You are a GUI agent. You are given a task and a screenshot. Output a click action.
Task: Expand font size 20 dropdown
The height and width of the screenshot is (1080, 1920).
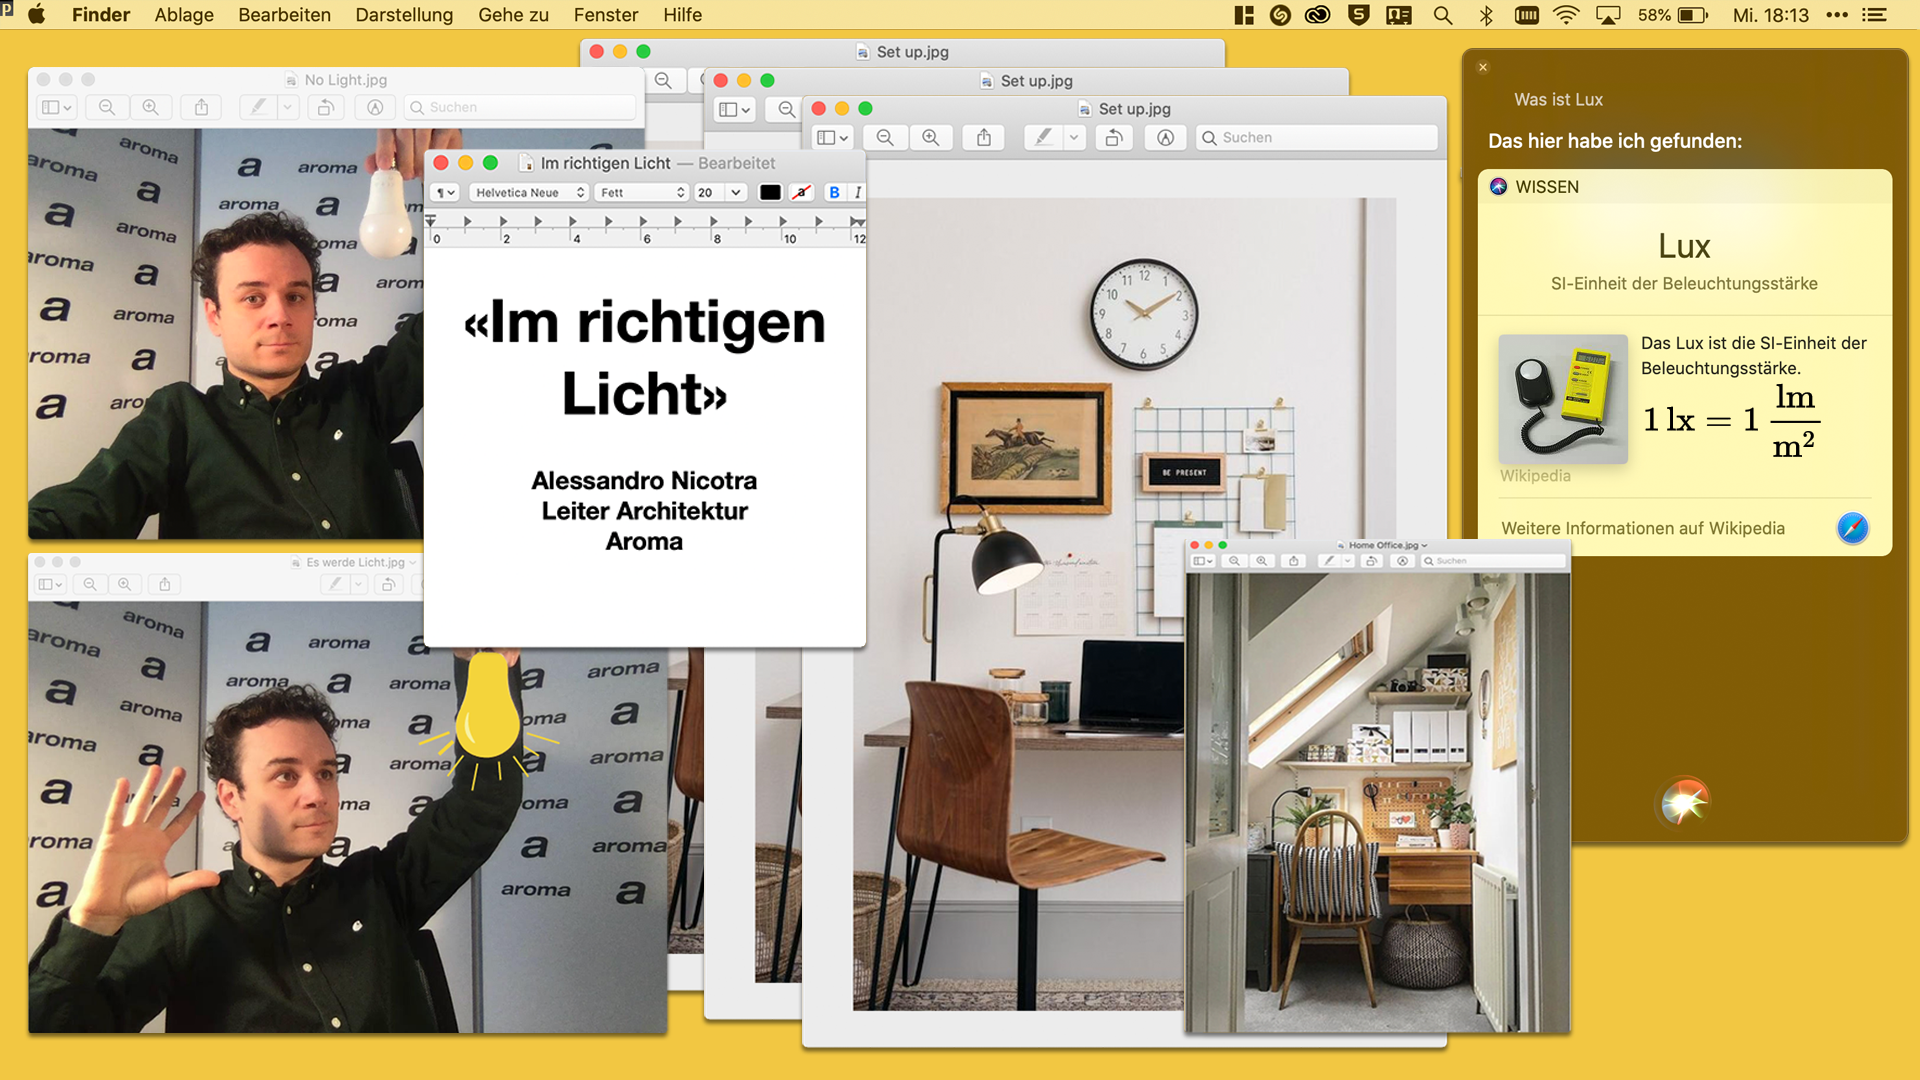[736, 192]
